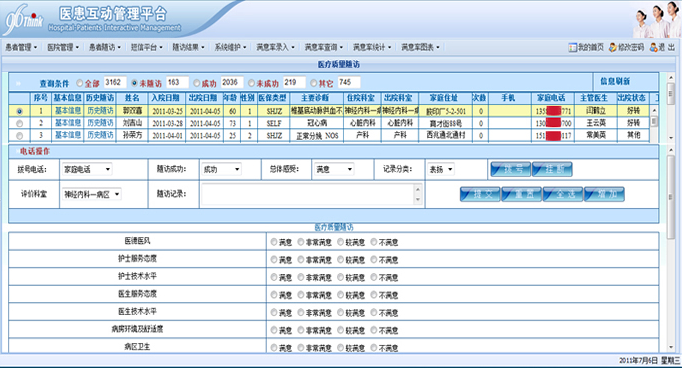This screenshot has width=682, height=368.
Task: Click patient table scrollbar down arrow
Action: [x=654, y=138]
